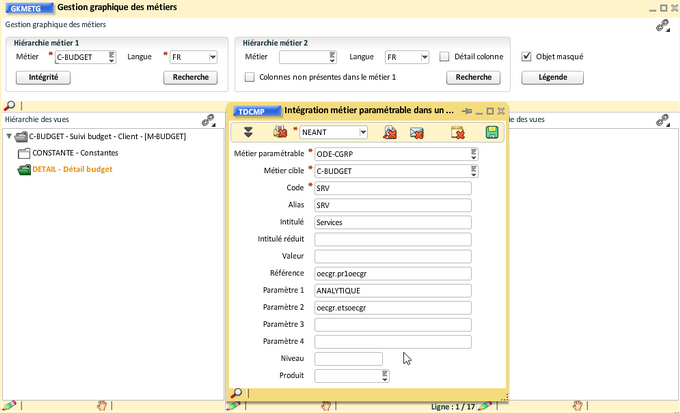Click into the Intitulé réduit field
The width and height of the screenshot is (680, 413).
click(x=392, y=239)
